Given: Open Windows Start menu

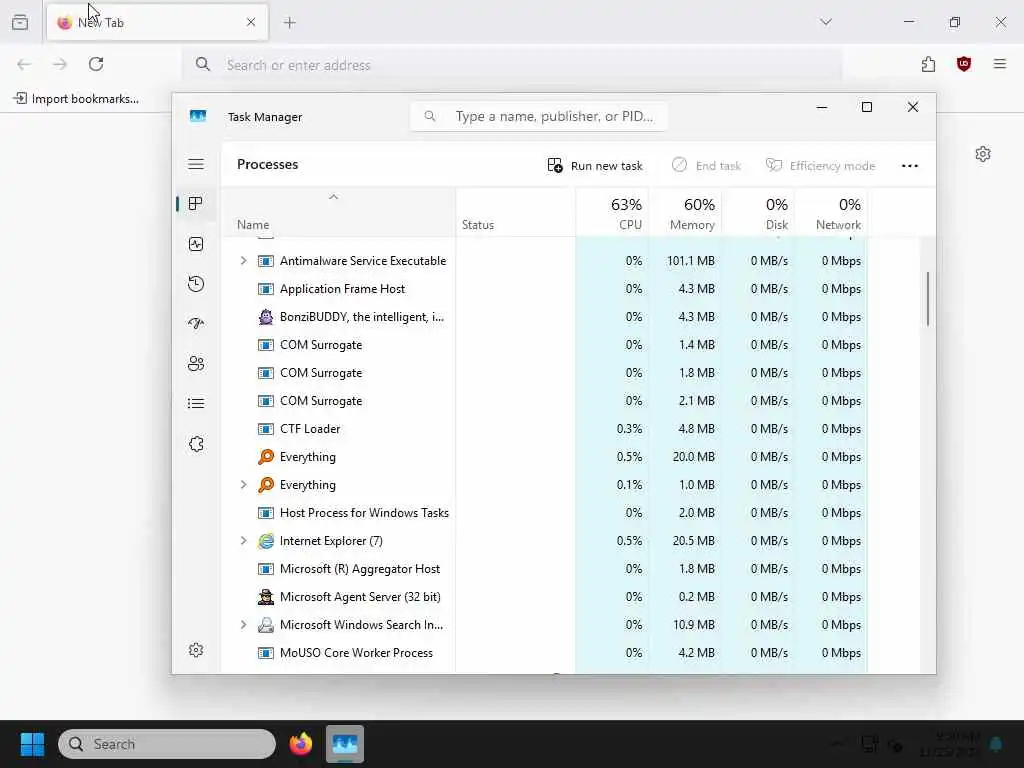Looking at the screenshot, I should tap(32, 744).
